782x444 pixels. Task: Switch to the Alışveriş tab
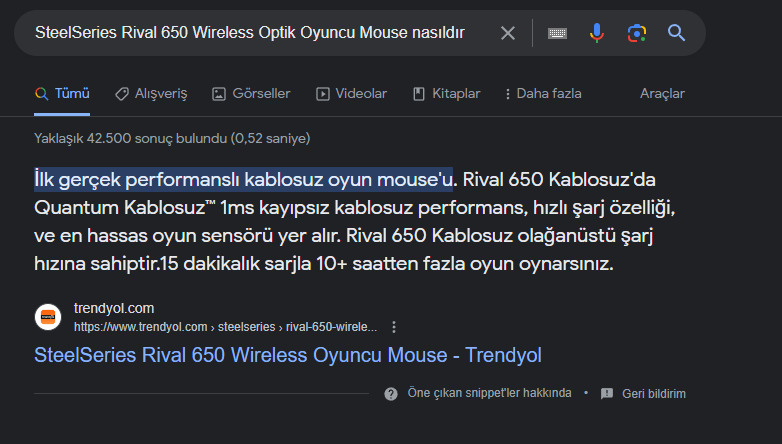click(151, 94)
